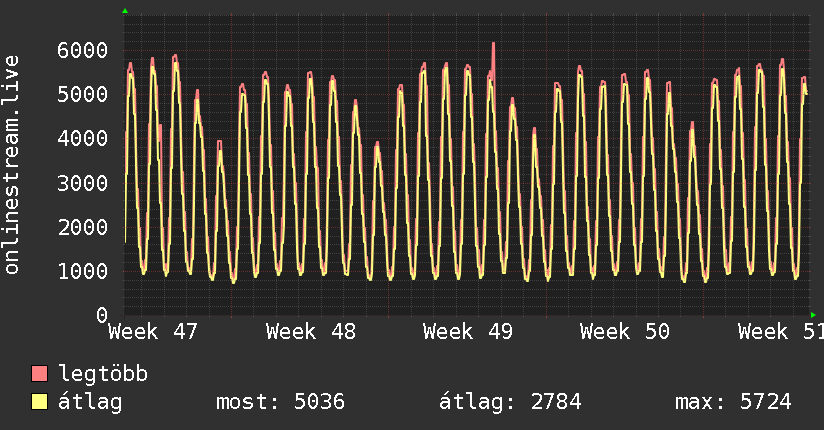Click the max: 5724 statistic
This screenshot has width=824, height=430.
click(x=733, y=402)
